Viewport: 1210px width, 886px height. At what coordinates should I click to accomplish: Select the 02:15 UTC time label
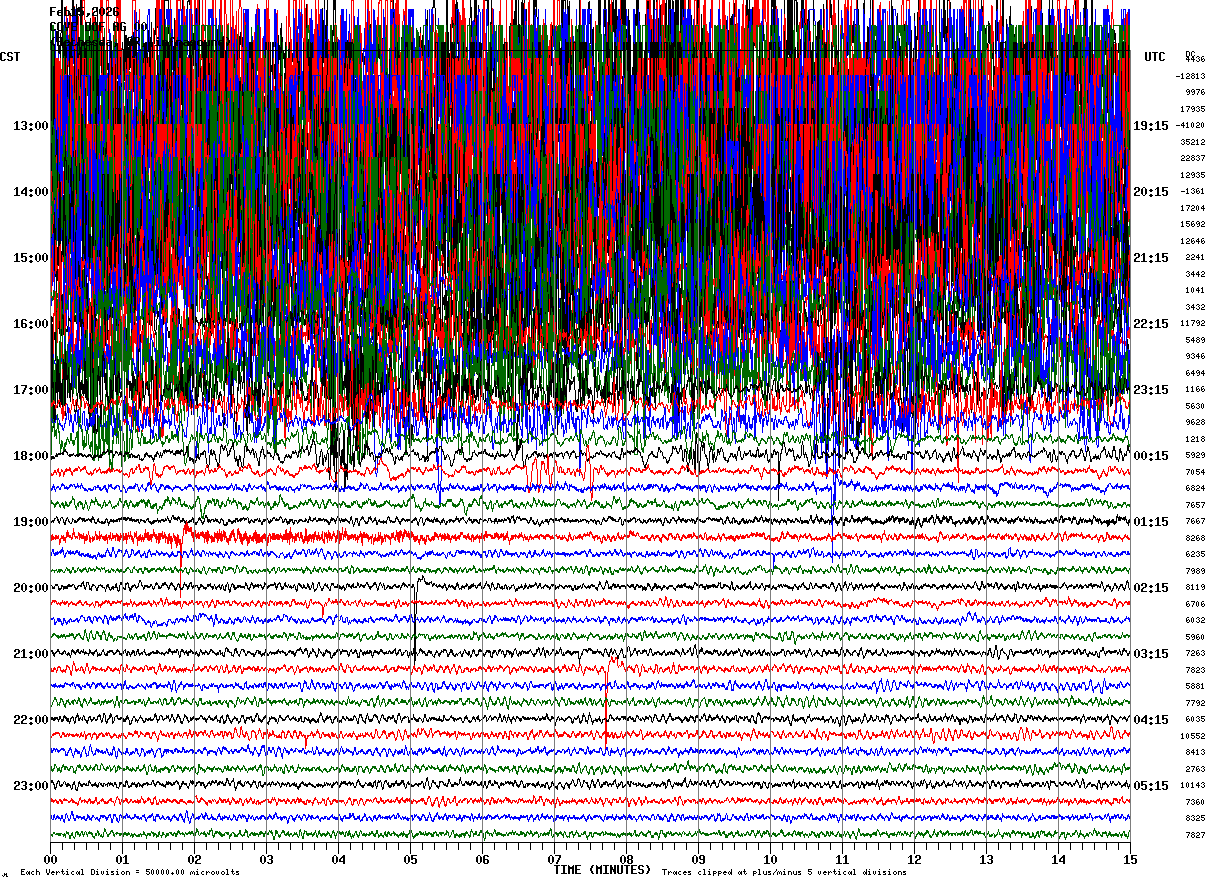point(1151,588)
